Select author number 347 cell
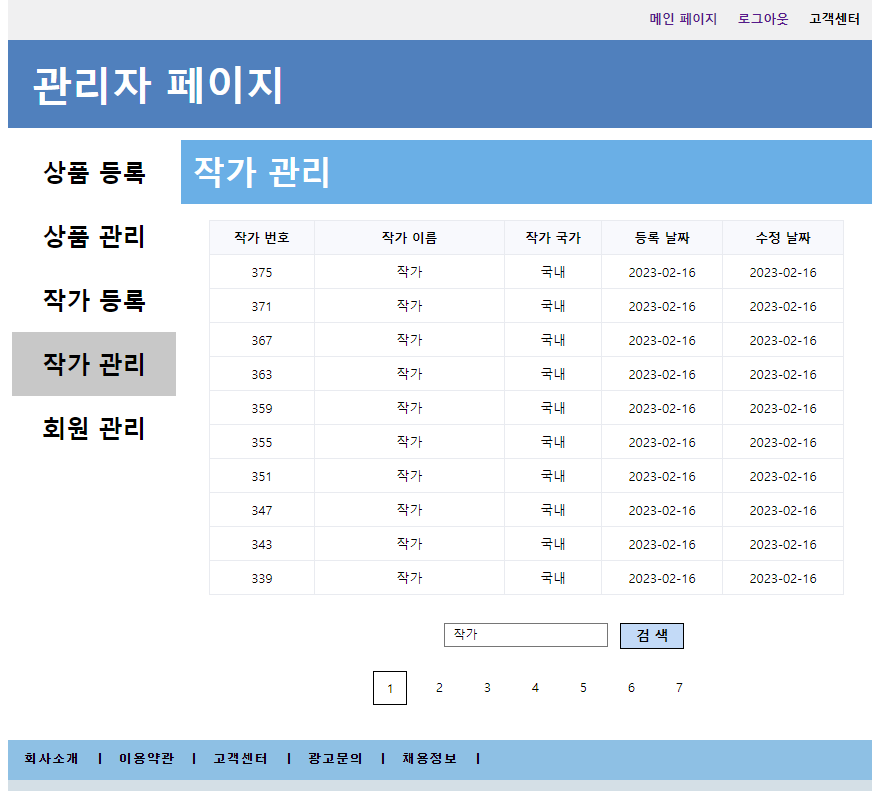The height and width of the screenshot is (791, 886). click(x=262, y=510)
